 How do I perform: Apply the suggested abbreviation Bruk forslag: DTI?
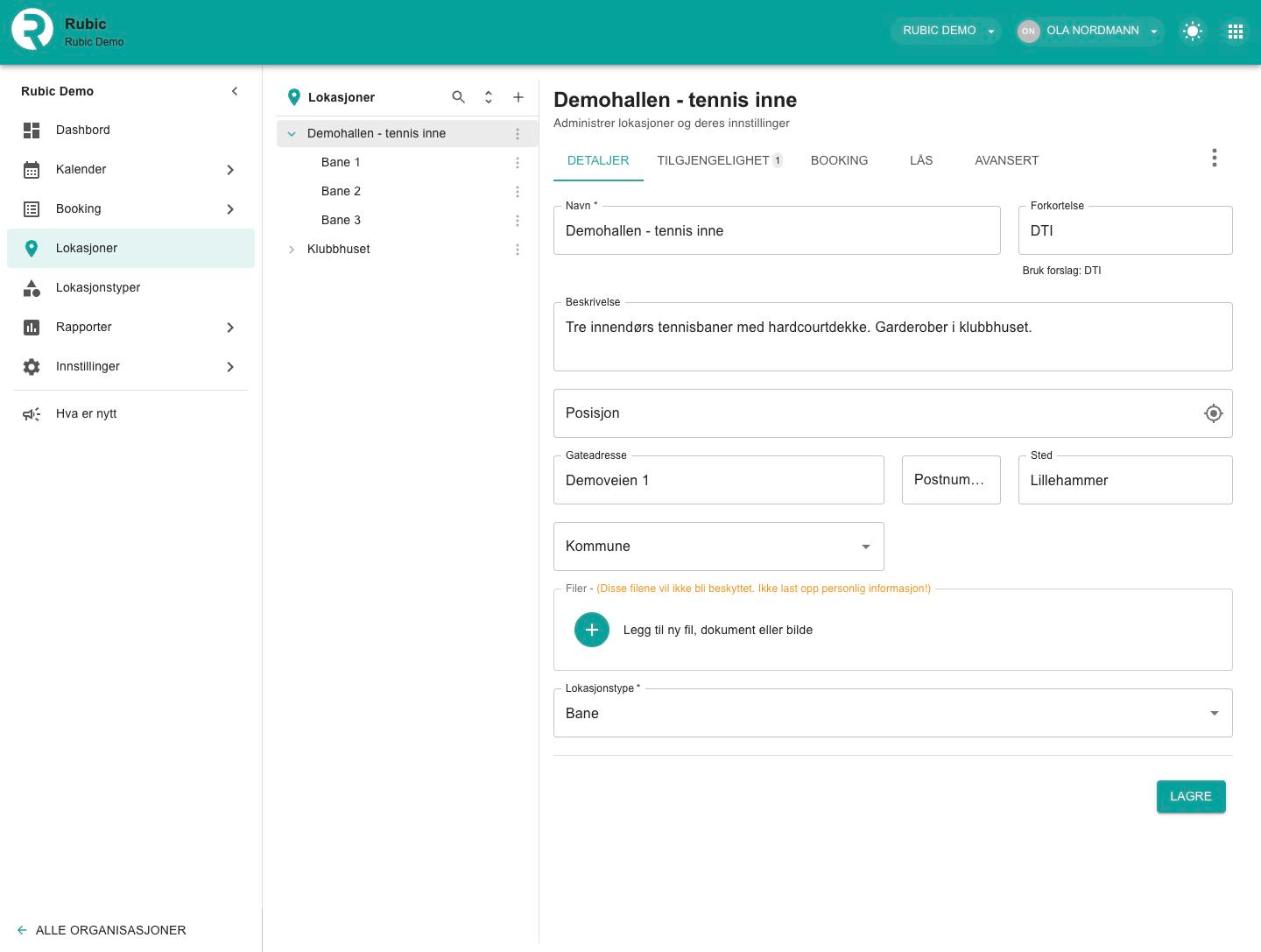(x=1061, y=270)
